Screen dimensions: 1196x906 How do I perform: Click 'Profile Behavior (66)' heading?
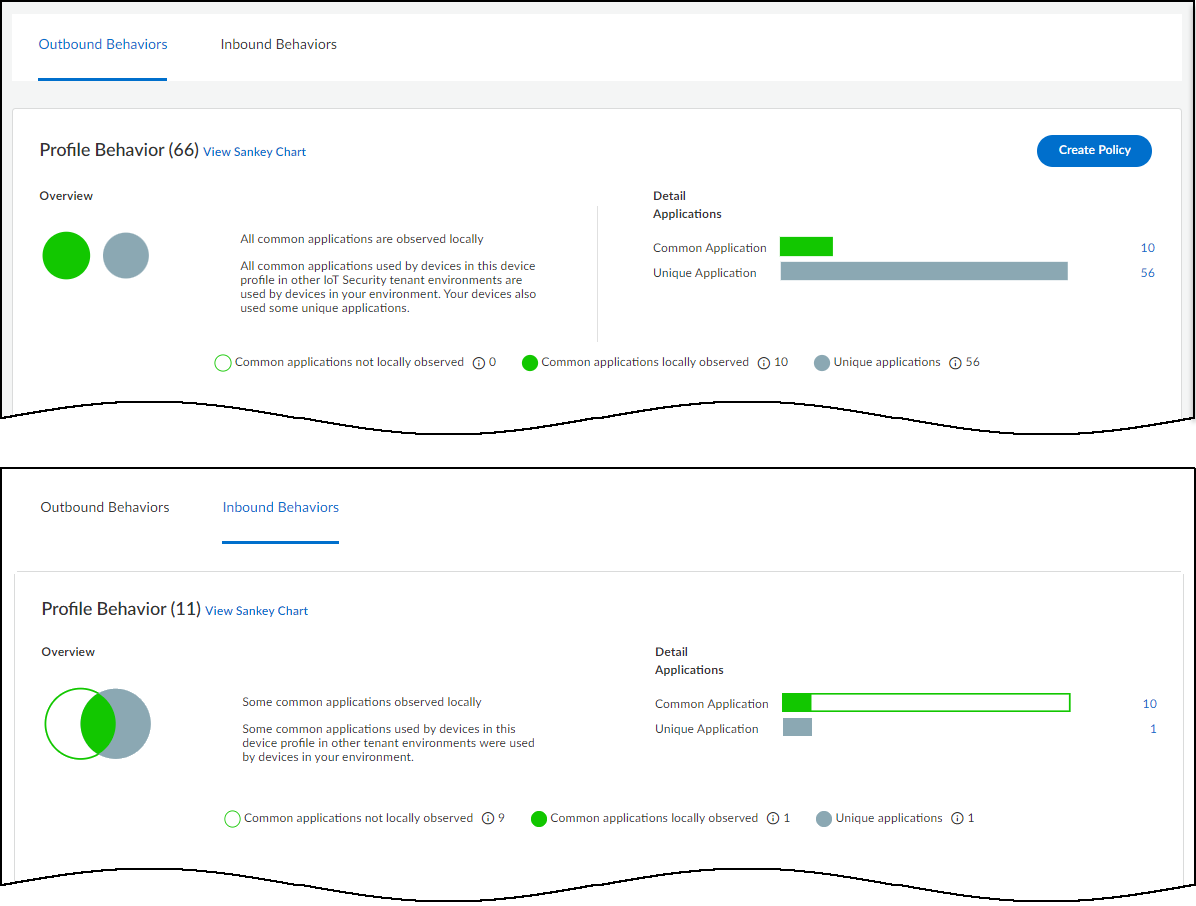point(119,150)
